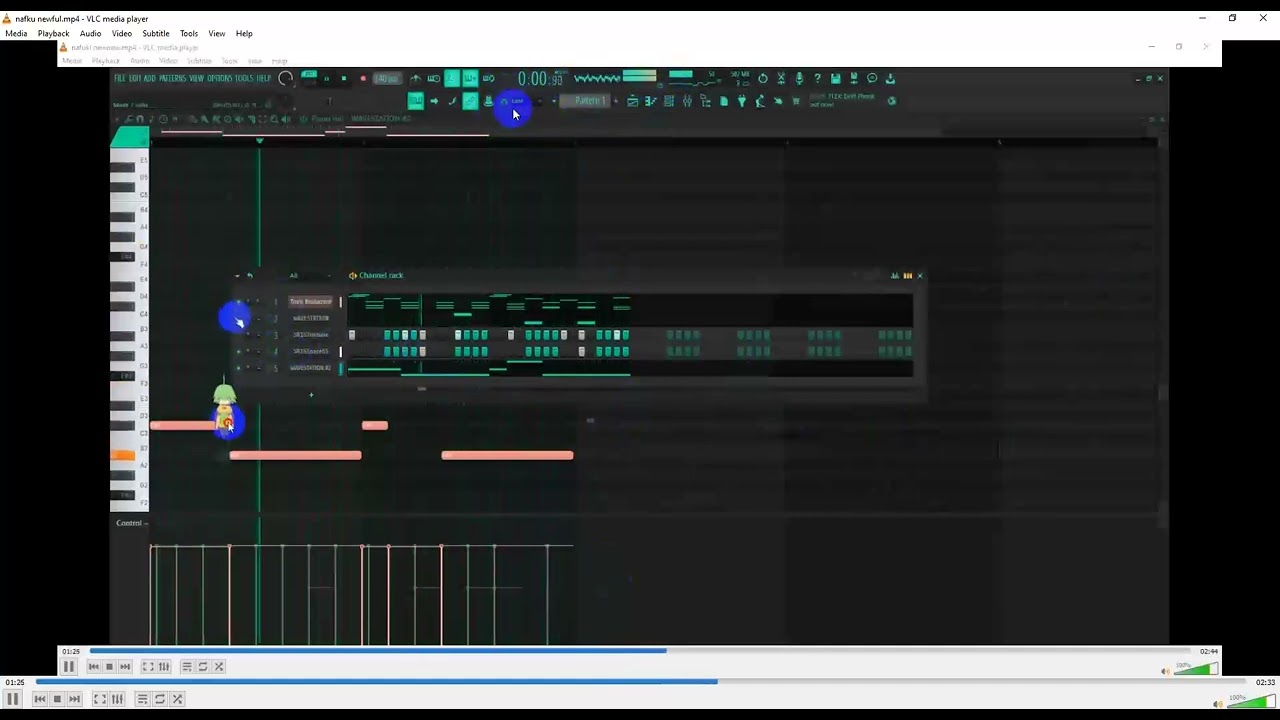Viewport: 1280px width, 720px height.
Task: Click the channel rack graph editor icon
Action: pyautogui.click(x=894, y=276)
